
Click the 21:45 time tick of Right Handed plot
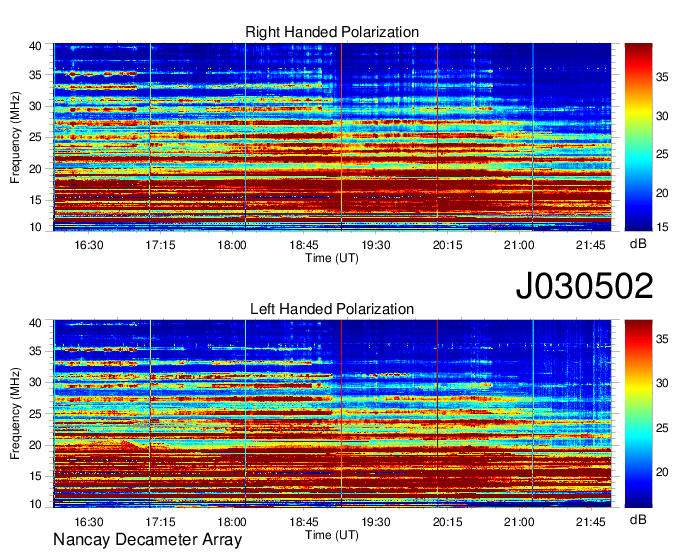click(x=591, y=245)
